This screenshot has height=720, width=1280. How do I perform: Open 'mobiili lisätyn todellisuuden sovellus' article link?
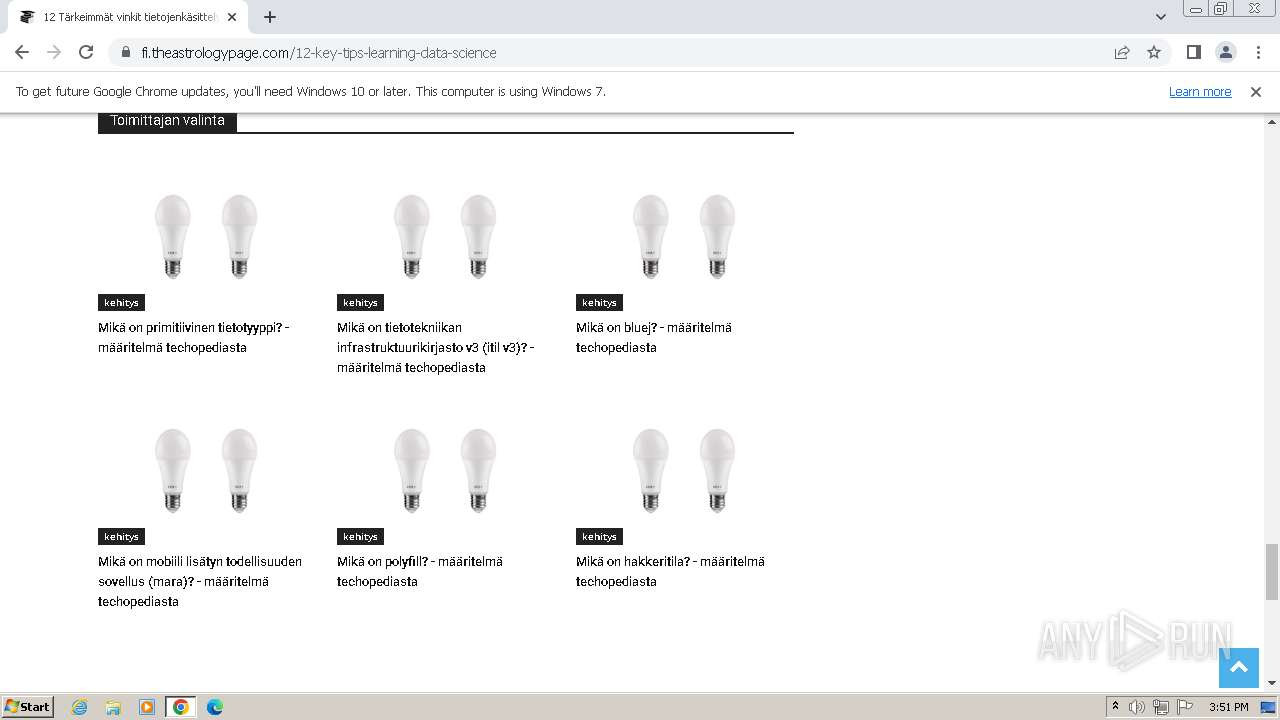[200, 581]
